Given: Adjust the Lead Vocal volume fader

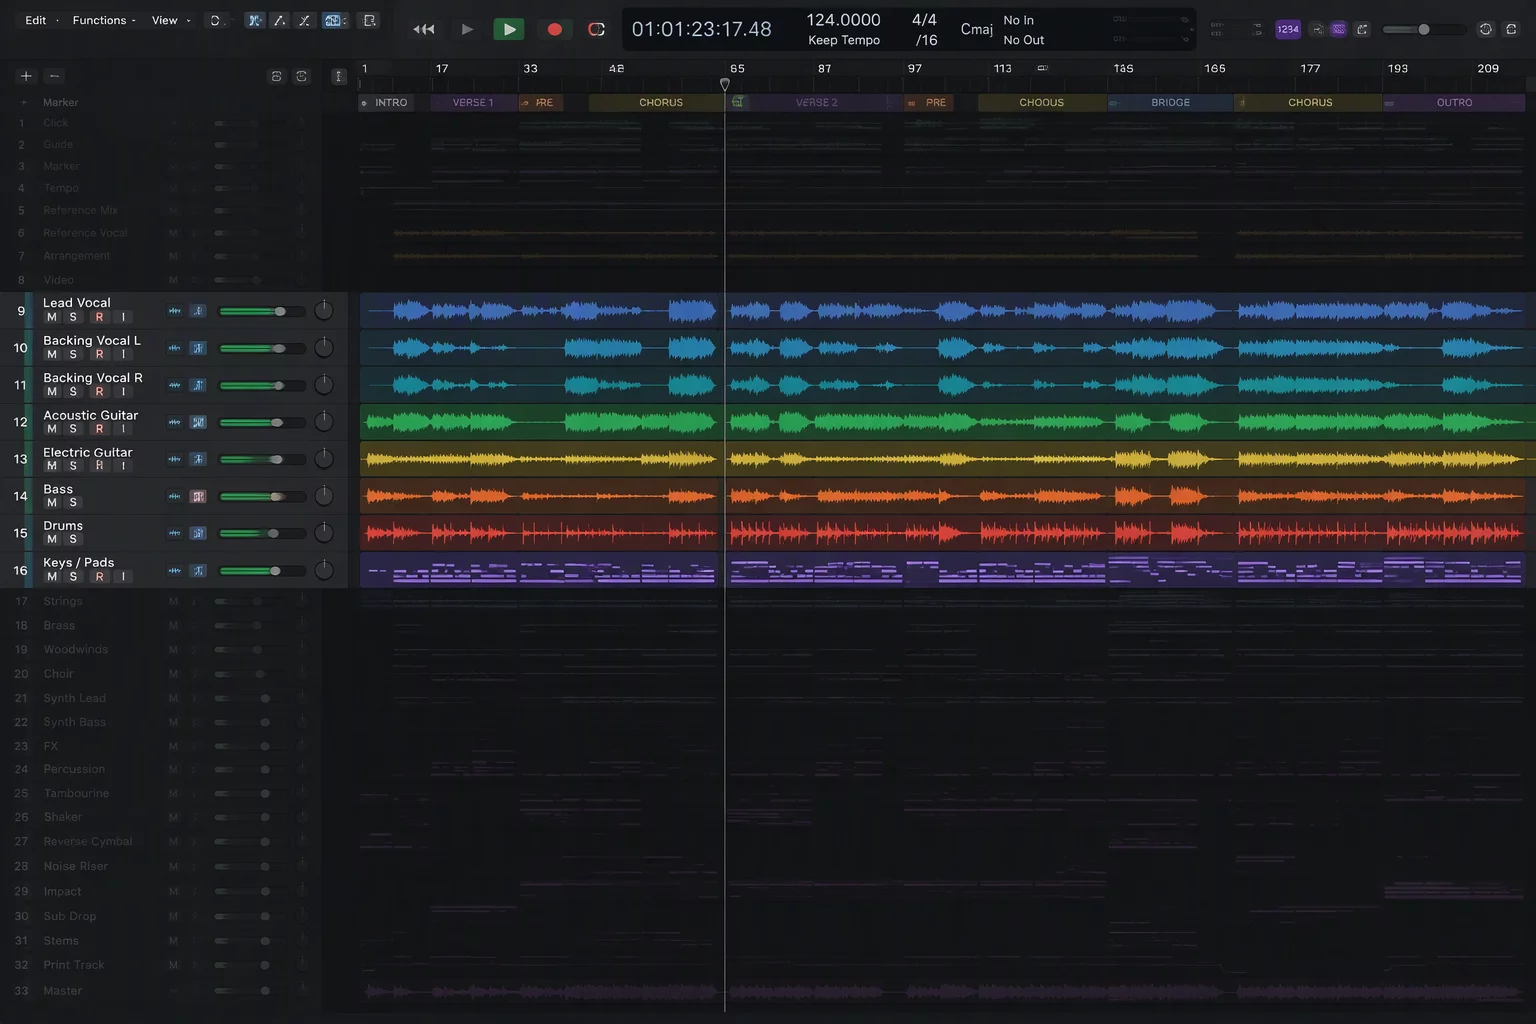Looking at the screenshot, I should 280,311.
